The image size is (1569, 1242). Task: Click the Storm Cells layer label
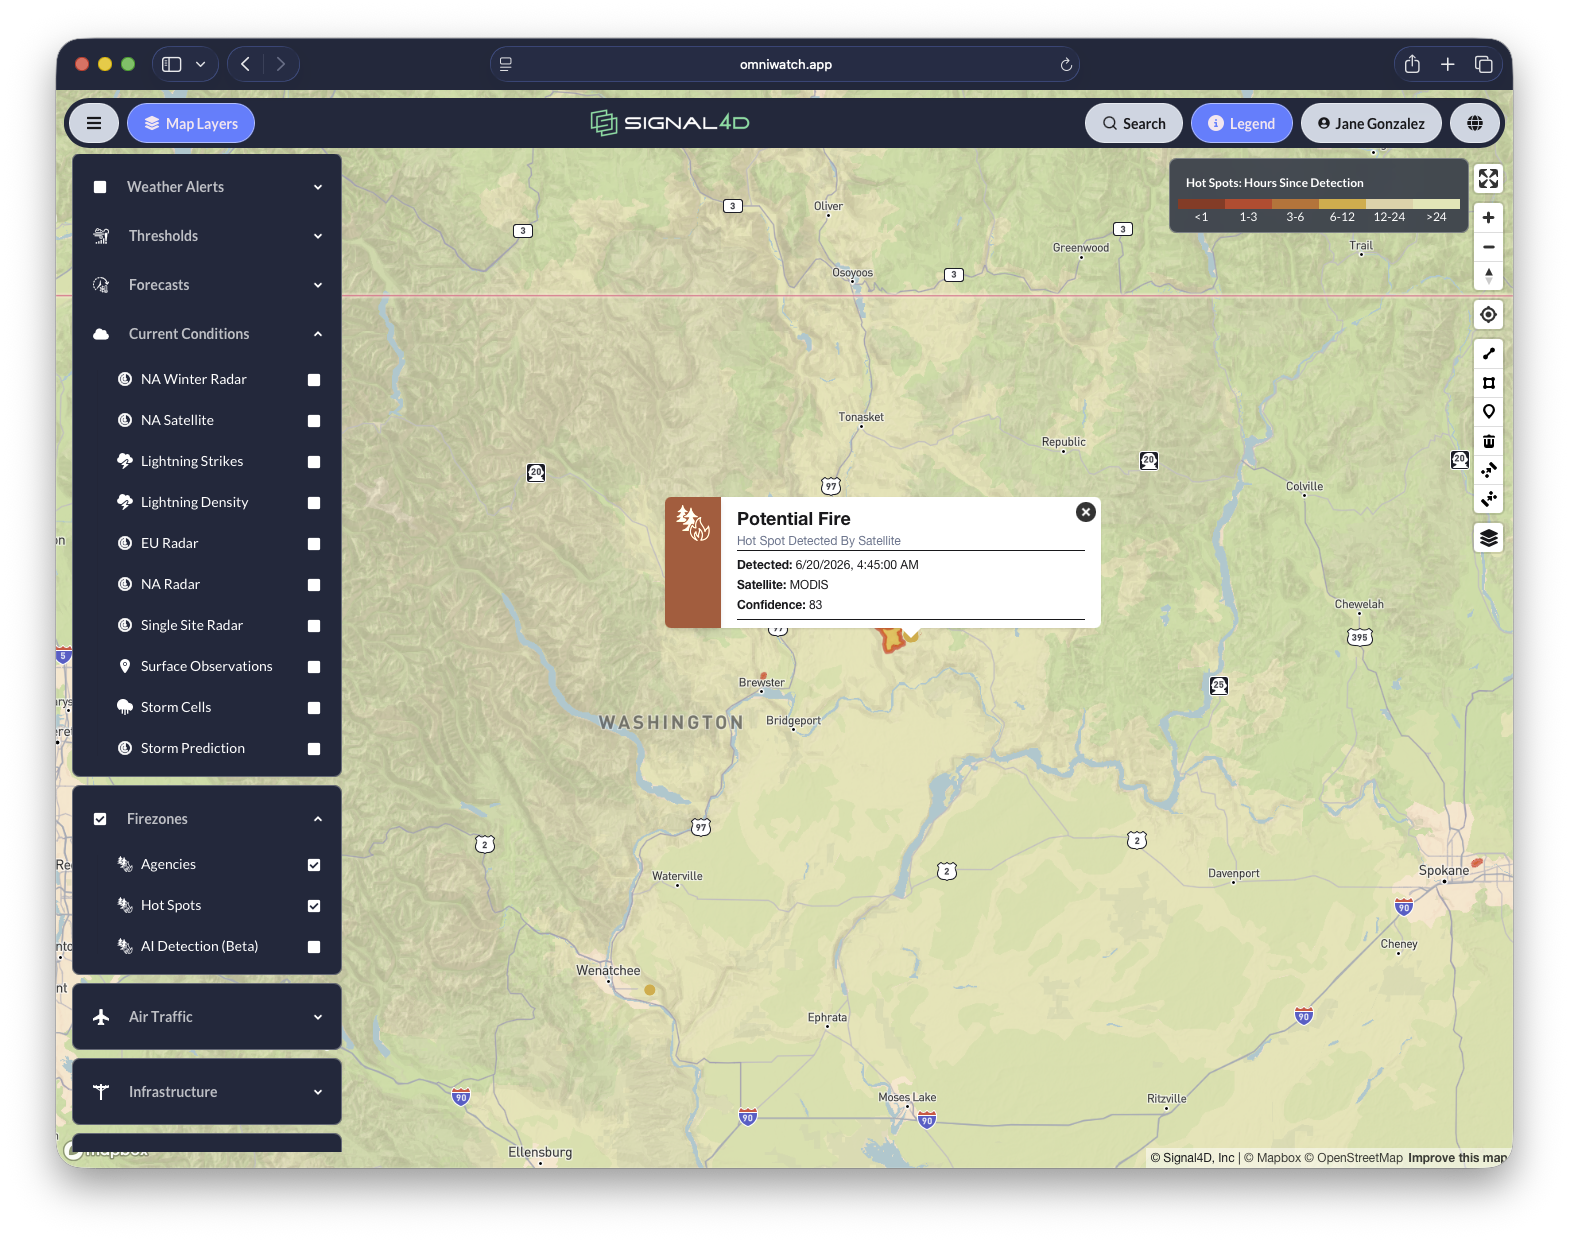click(x=176, y=707)
